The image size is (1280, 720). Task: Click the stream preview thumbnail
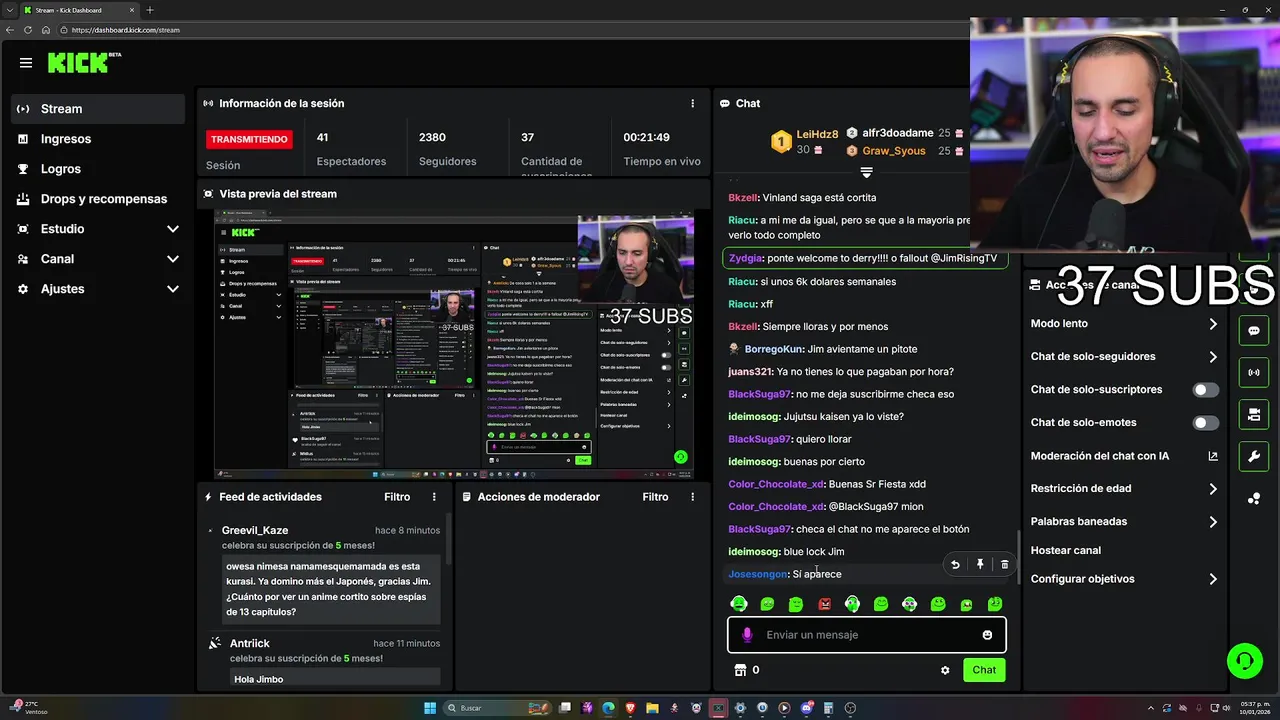pos(454,344)
